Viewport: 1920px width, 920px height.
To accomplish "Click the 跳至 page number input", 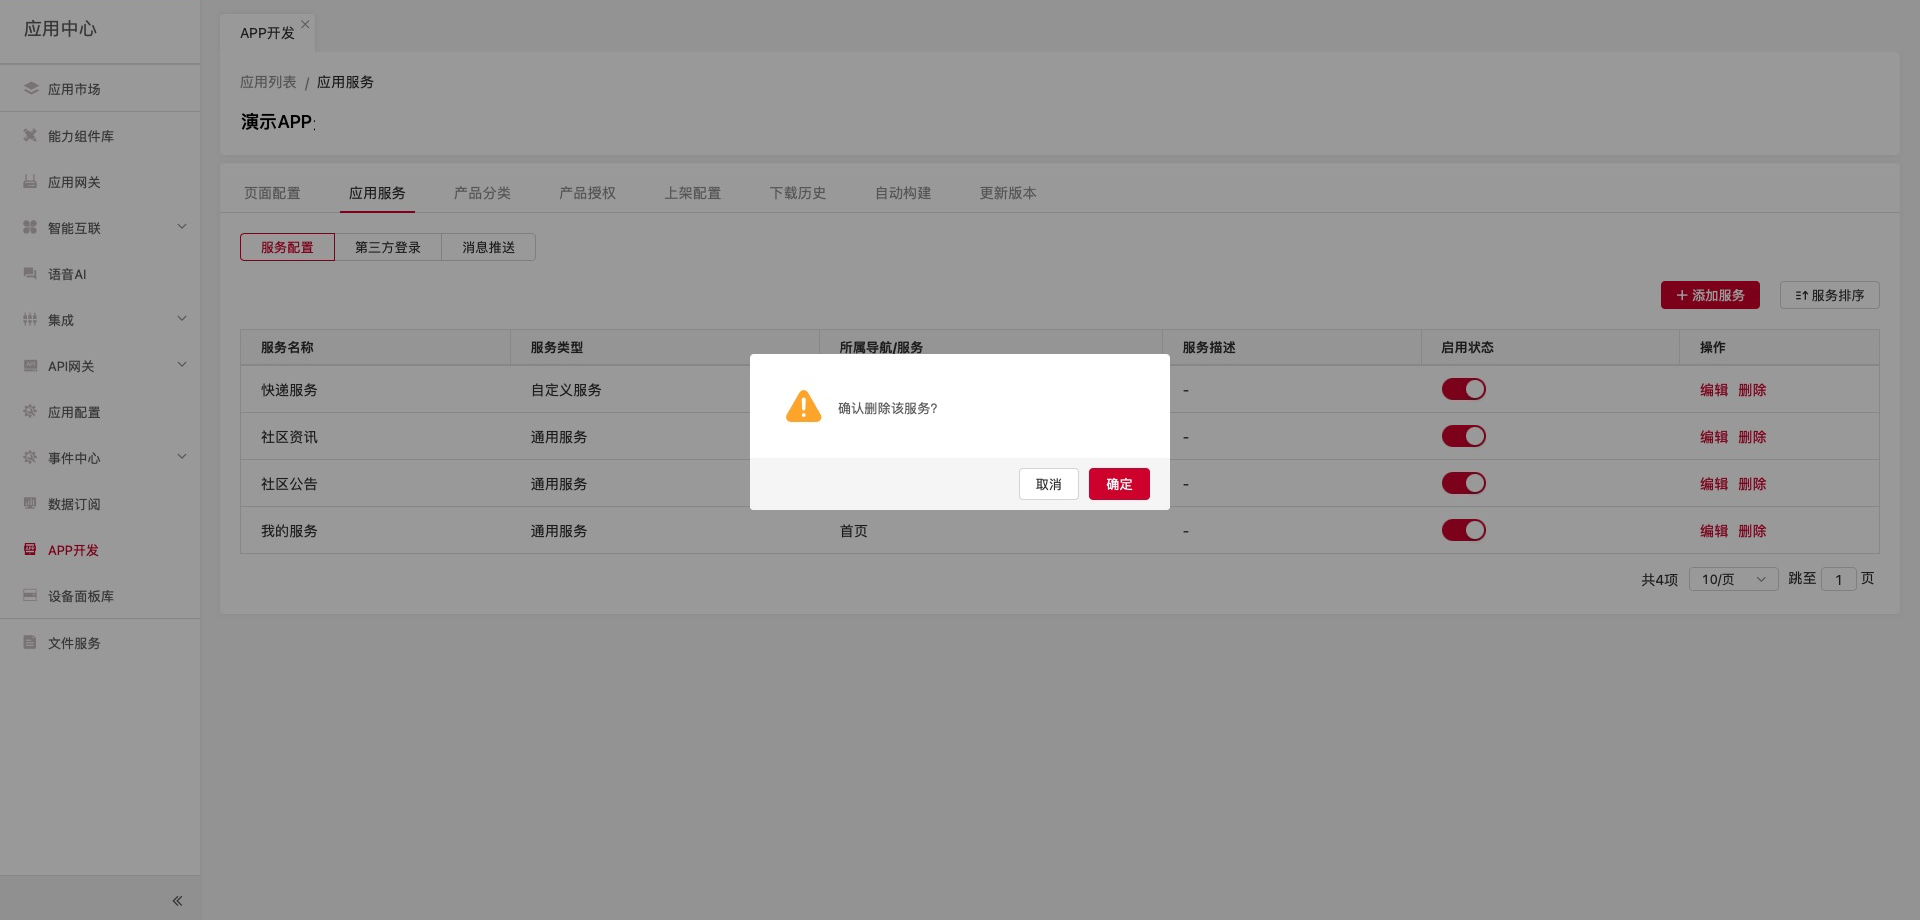I will [1838, 579].
